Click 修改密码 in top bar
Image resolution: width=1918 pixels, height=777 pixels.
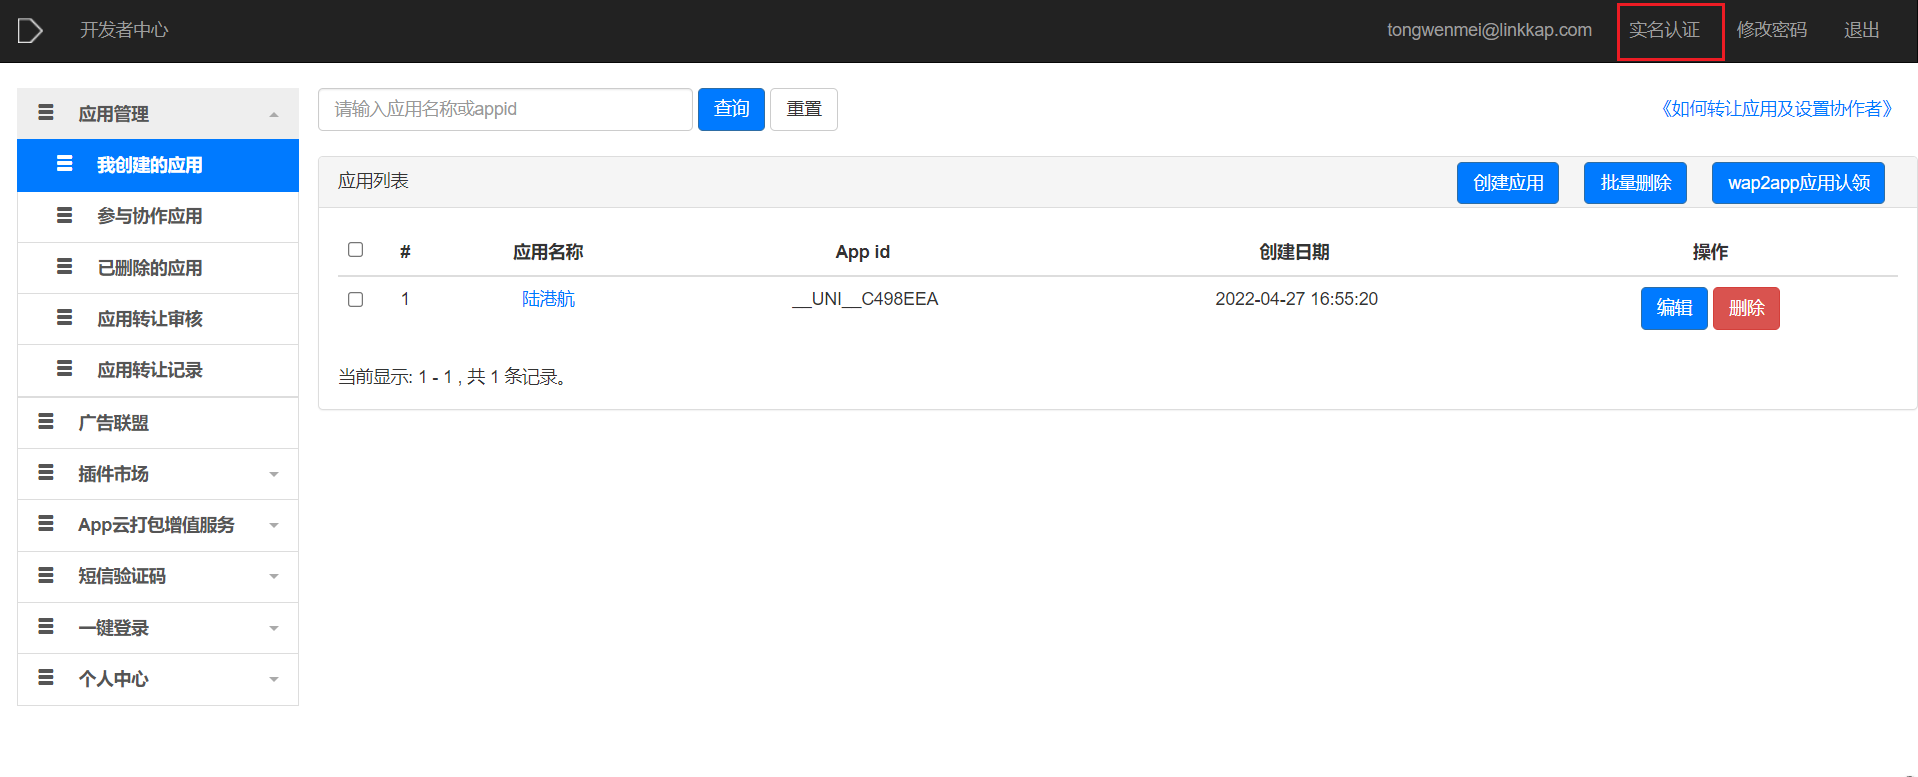(1771, 30)
